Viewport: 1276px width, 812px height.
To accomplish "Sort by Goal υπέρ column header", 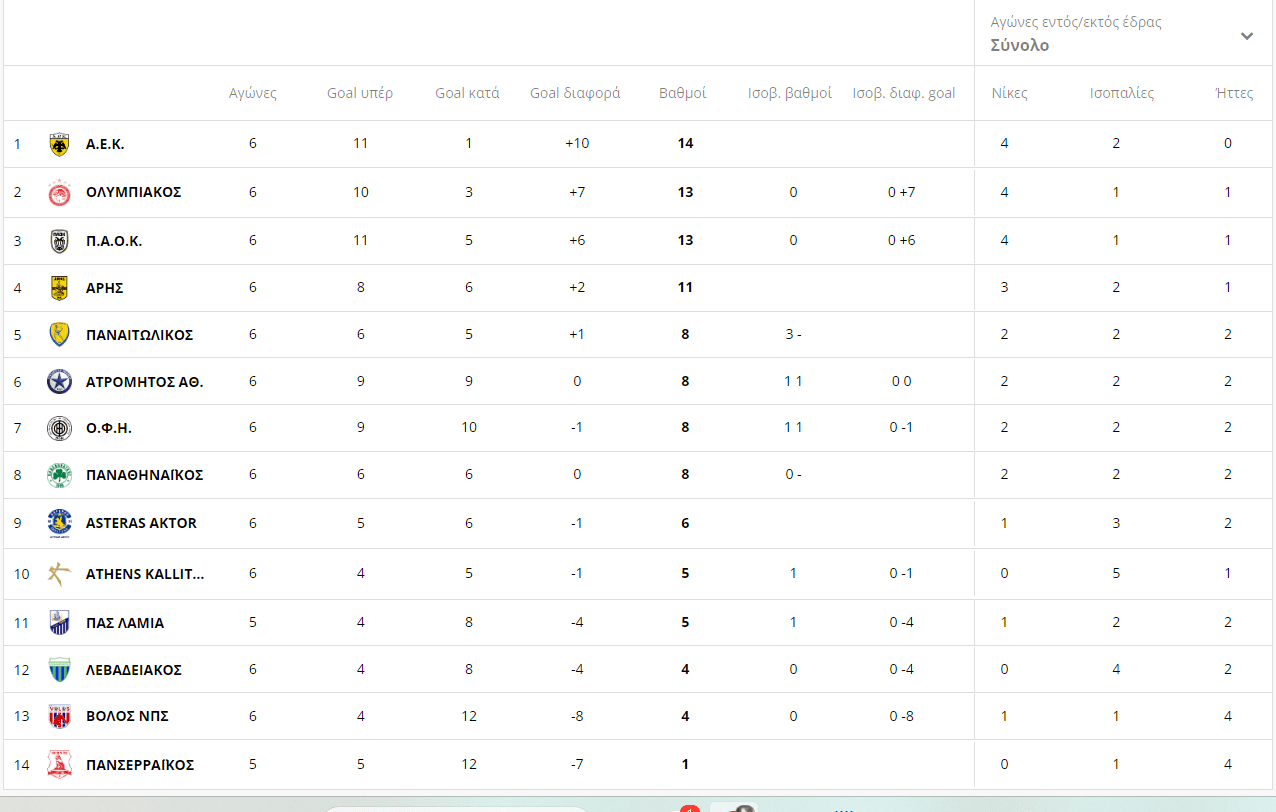I will pos(360,93).
